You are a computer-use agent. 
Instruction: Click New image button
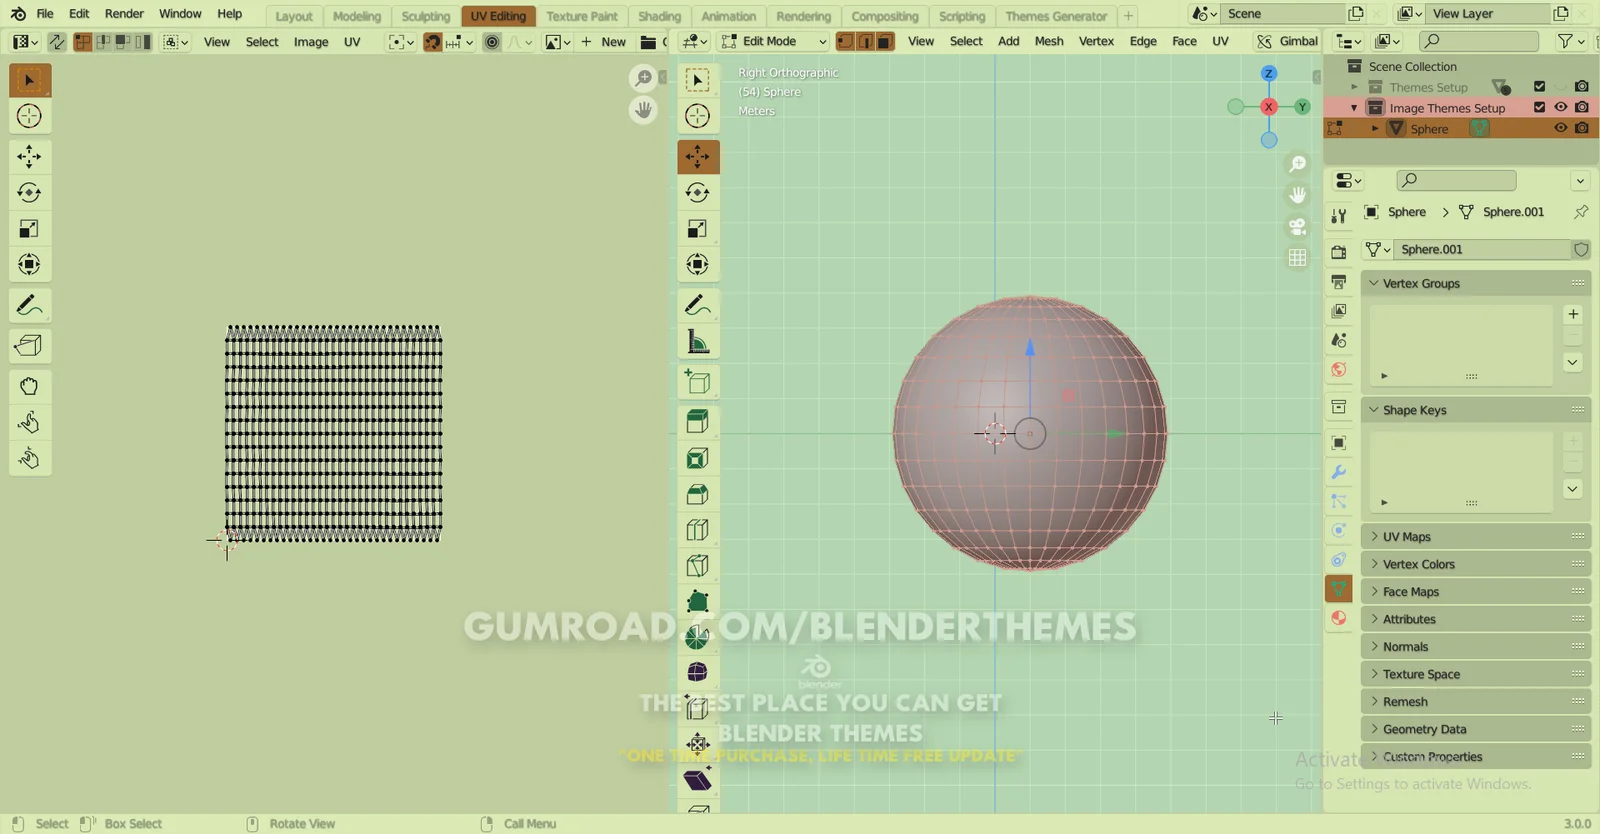pyautogui.click(x=604, y=42)
